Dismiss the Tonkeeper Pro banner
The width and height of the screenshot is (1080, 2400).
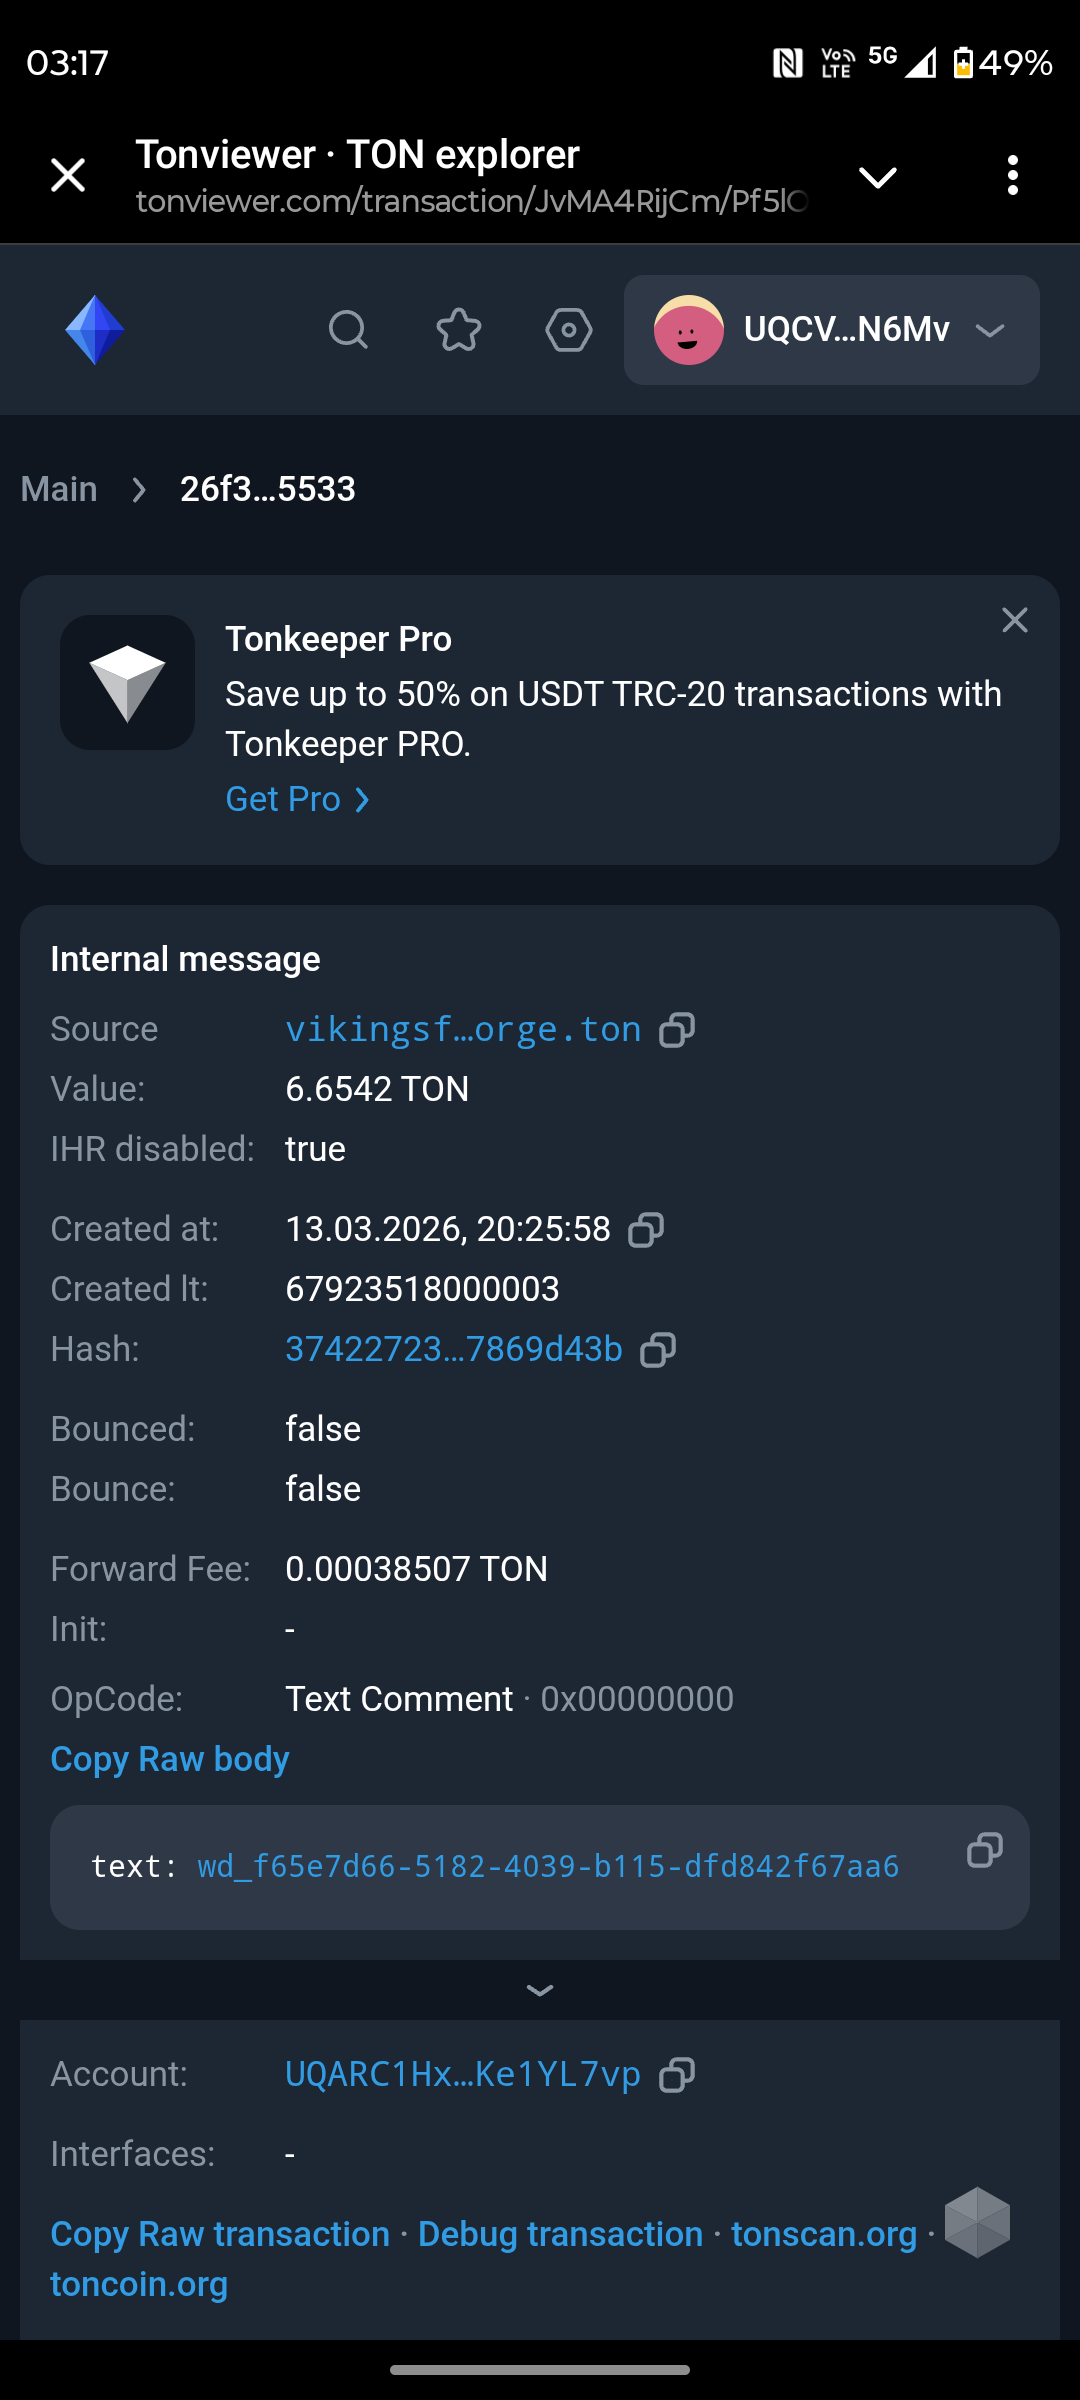click(x=1015, y=620)
